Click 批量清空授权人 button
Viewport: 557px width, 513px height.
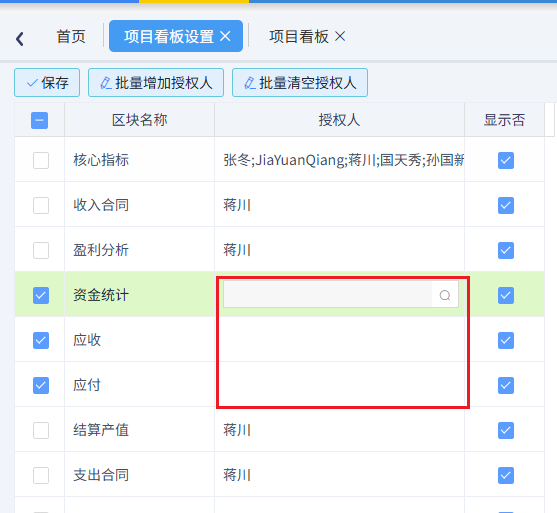[300, 83]
